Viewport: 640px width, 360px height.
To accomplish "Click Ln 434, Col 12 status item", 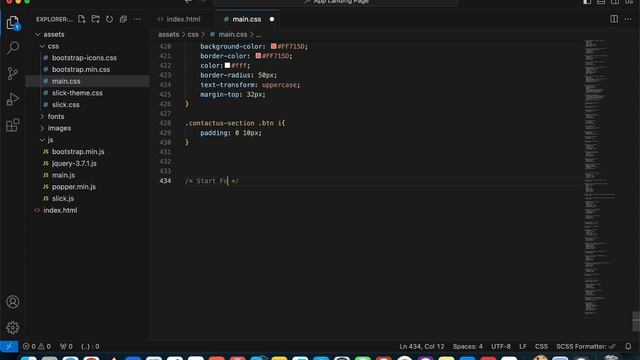I will pos(422,347).
